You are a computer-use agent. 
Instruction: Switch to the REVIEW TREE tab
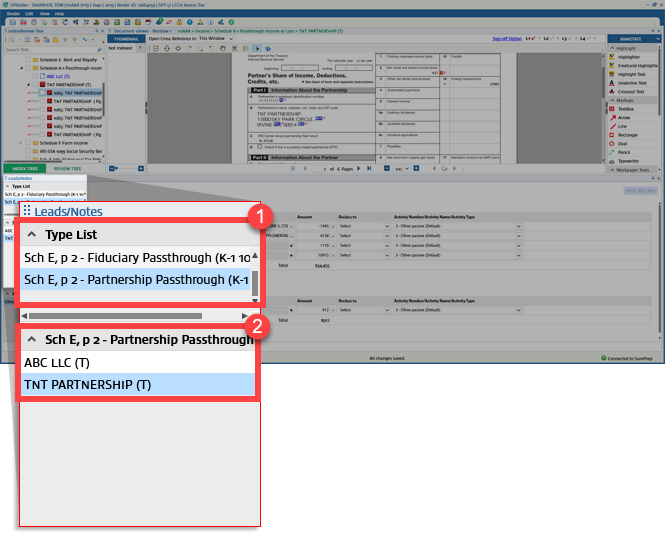(68, 169)
